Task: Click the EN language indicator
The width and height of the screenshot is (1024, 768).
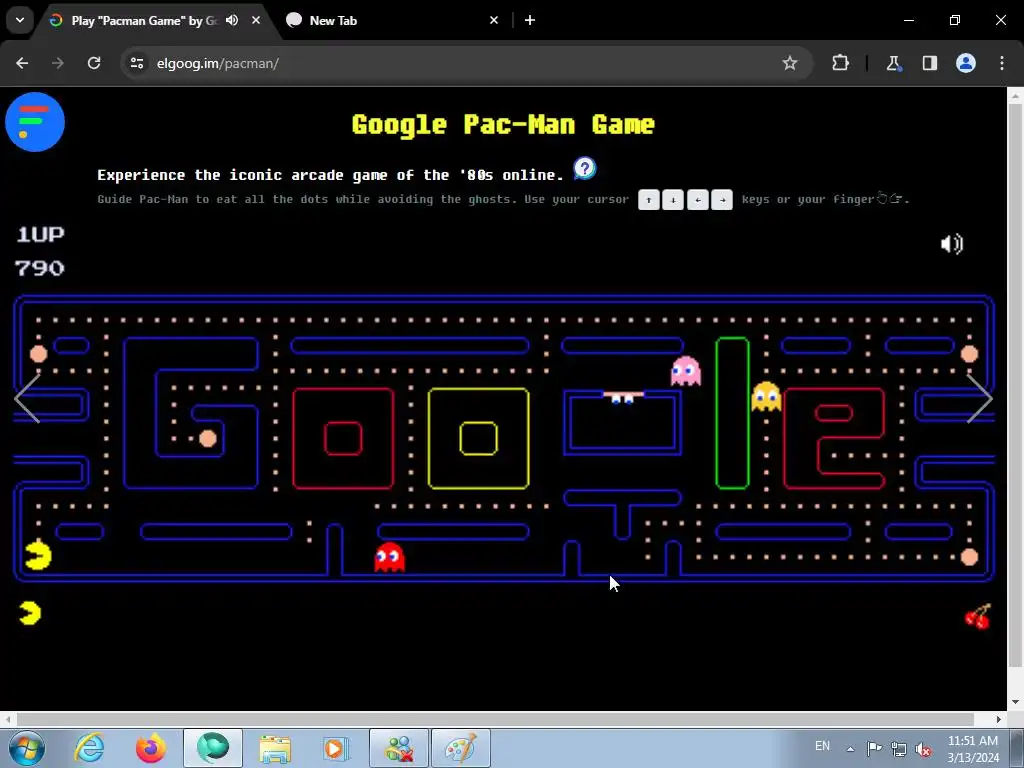Action: point(822,746)
